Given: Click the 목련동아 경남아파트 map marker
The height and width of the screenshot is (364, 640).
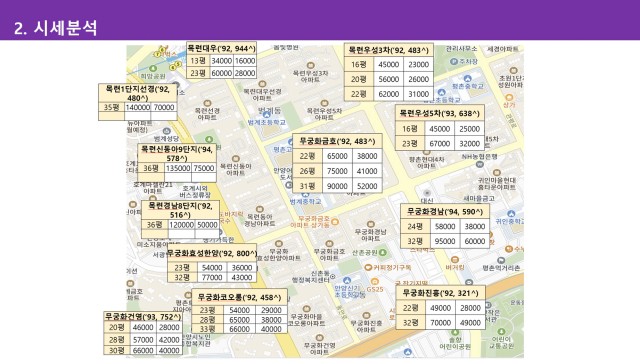Looking at the screenshot, I should pyautogui.click(x=260, y=209).
